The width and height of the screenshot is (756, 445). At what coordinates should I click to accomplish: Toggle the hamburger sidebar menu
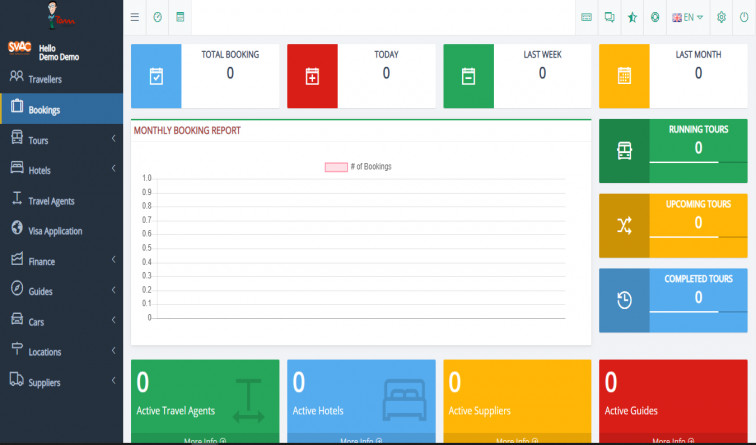tap(135, 17)
